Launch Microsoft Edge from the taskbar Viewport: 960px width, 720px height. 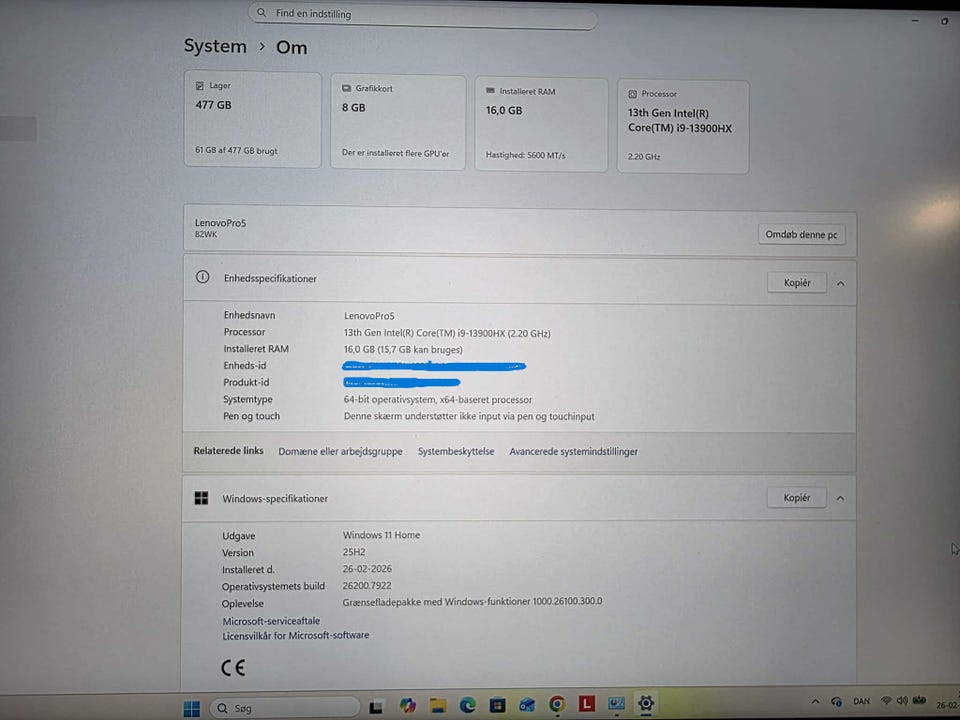[468, 705]
